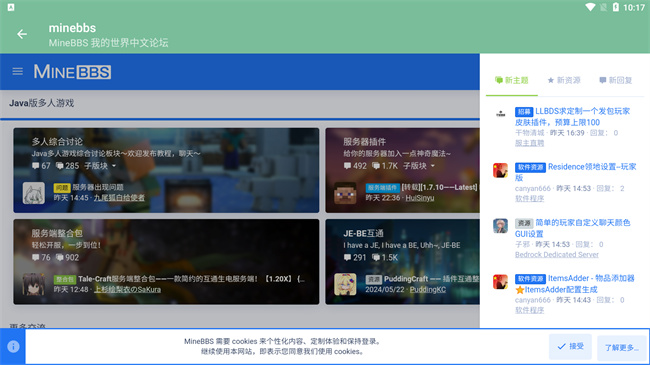This screenshot has width=650, height=365.
Task: Open 服务器插件 forum
Action: 364,141
